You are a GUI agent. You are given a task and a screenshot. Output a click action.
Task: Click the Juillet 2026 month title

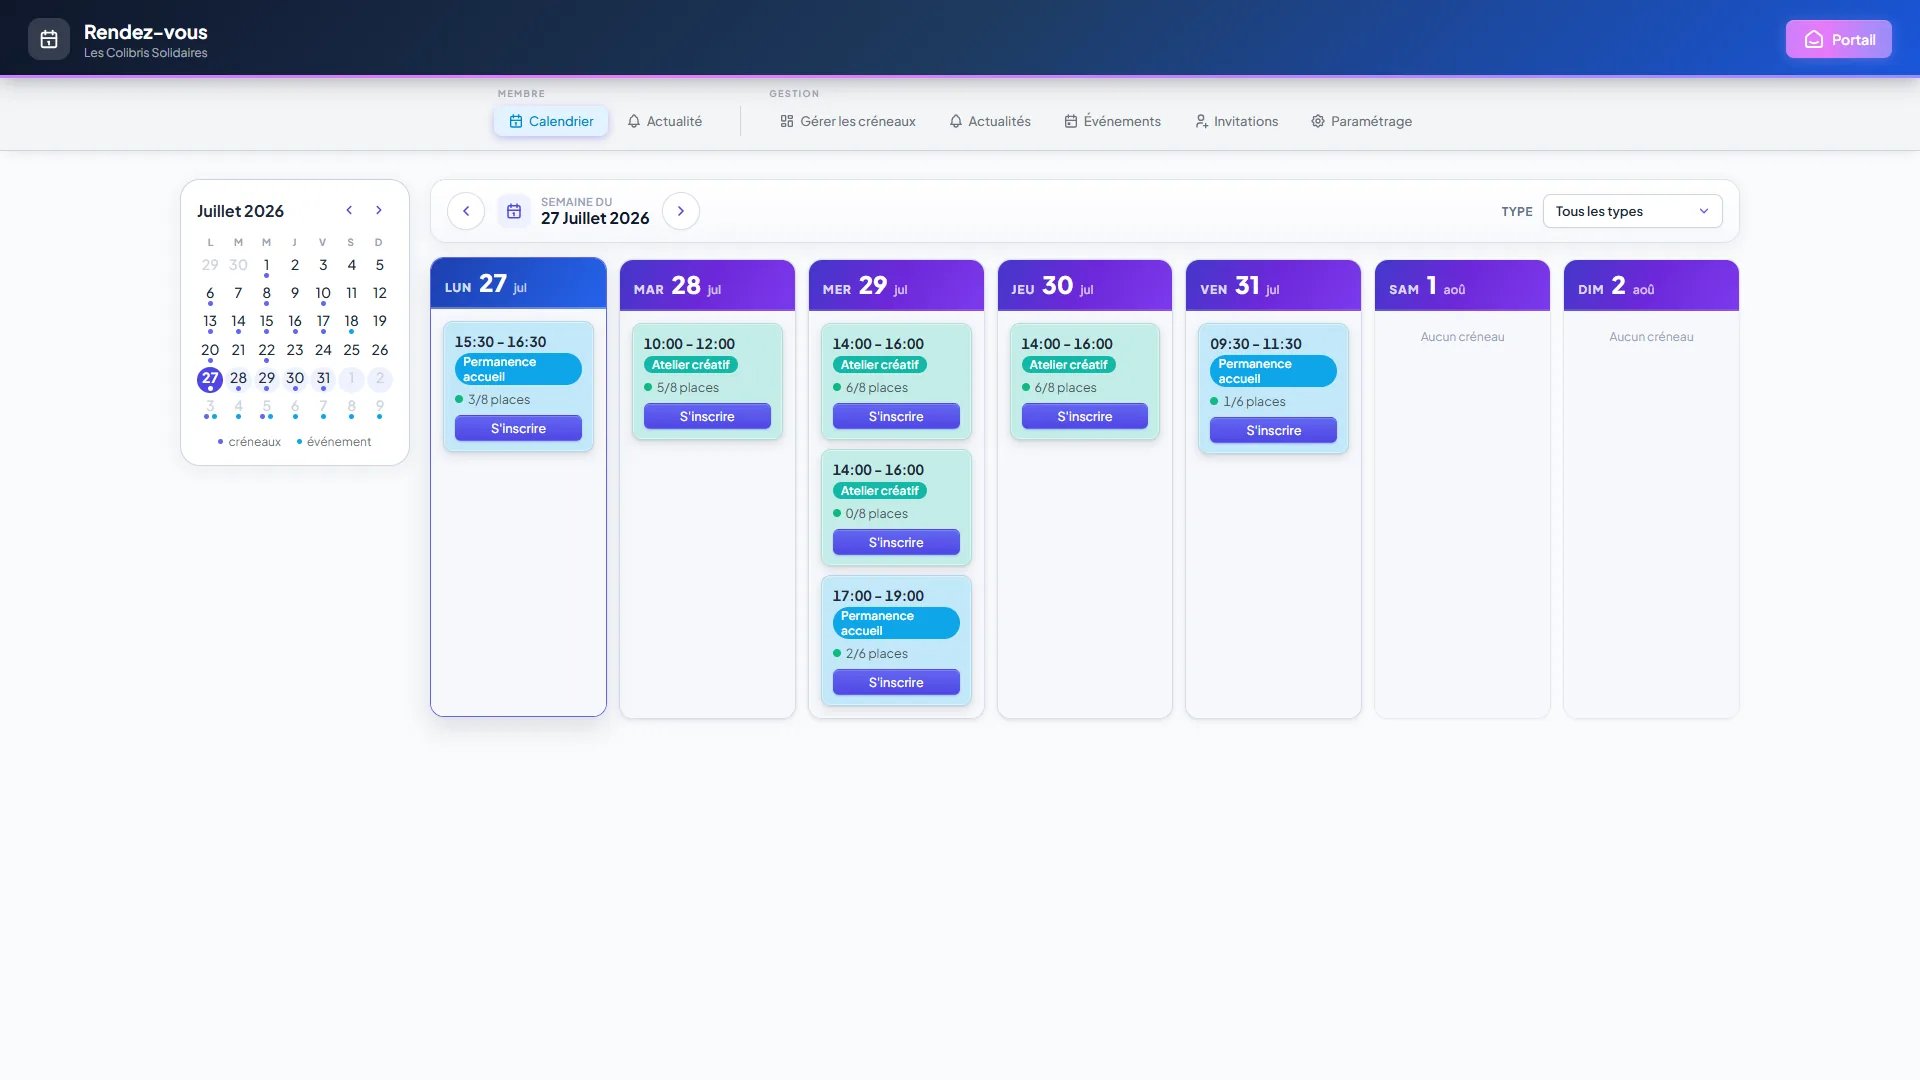pos(240,211)
